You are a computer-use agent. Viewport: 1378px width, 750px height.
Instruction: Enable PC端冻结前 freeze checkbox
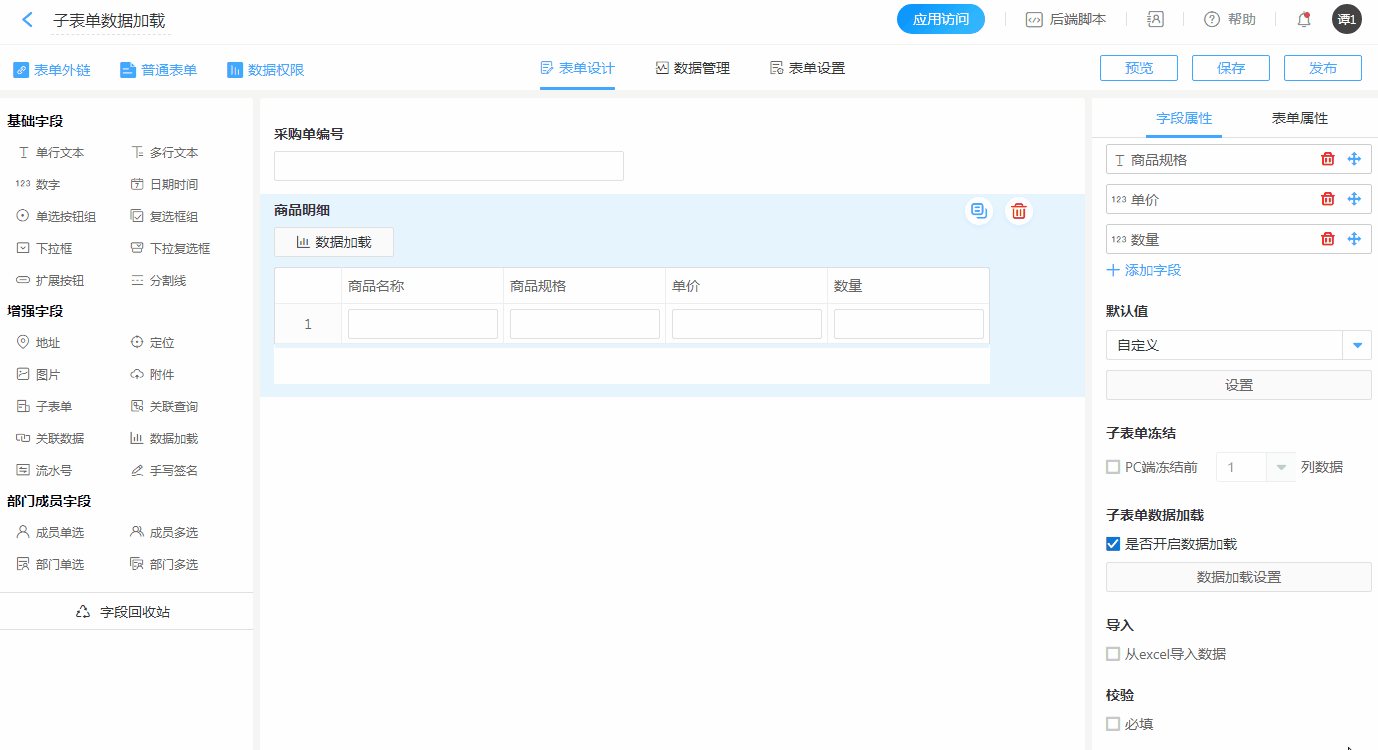coord(1113,467)
